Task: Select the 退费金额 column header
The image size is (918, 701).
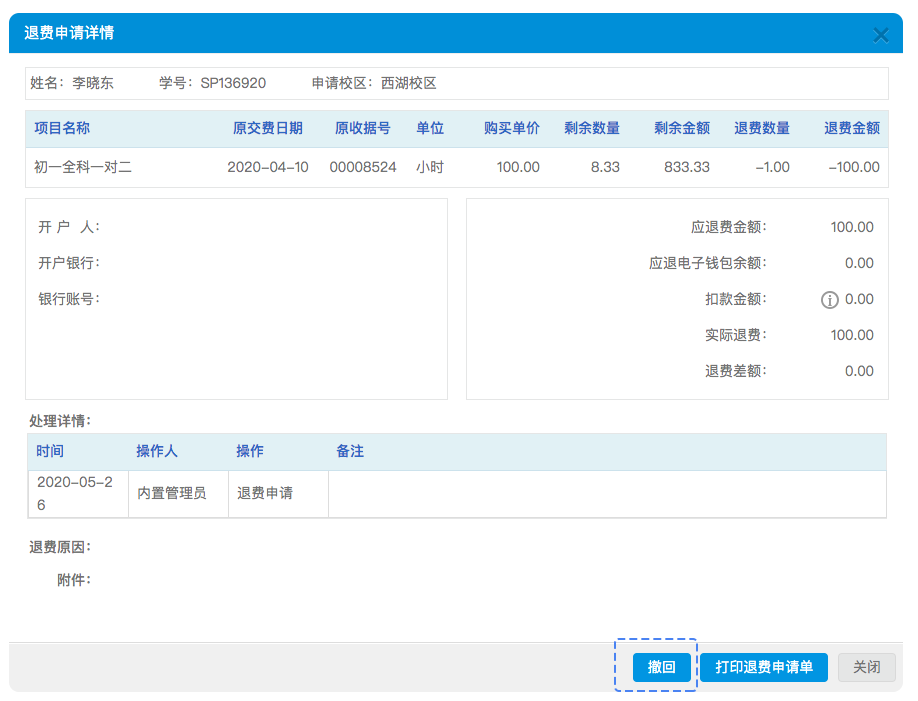Action: (x=852, y=128)
